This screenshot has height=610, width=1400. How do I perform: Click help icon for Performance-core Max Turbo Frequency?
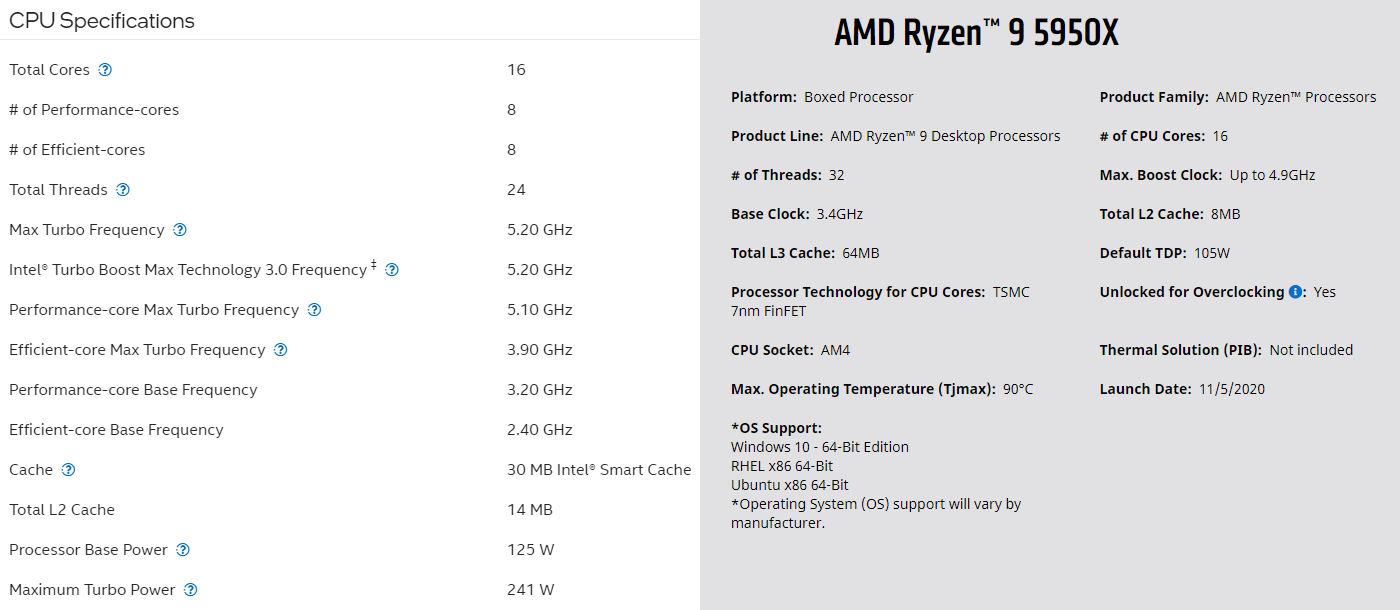314,310
